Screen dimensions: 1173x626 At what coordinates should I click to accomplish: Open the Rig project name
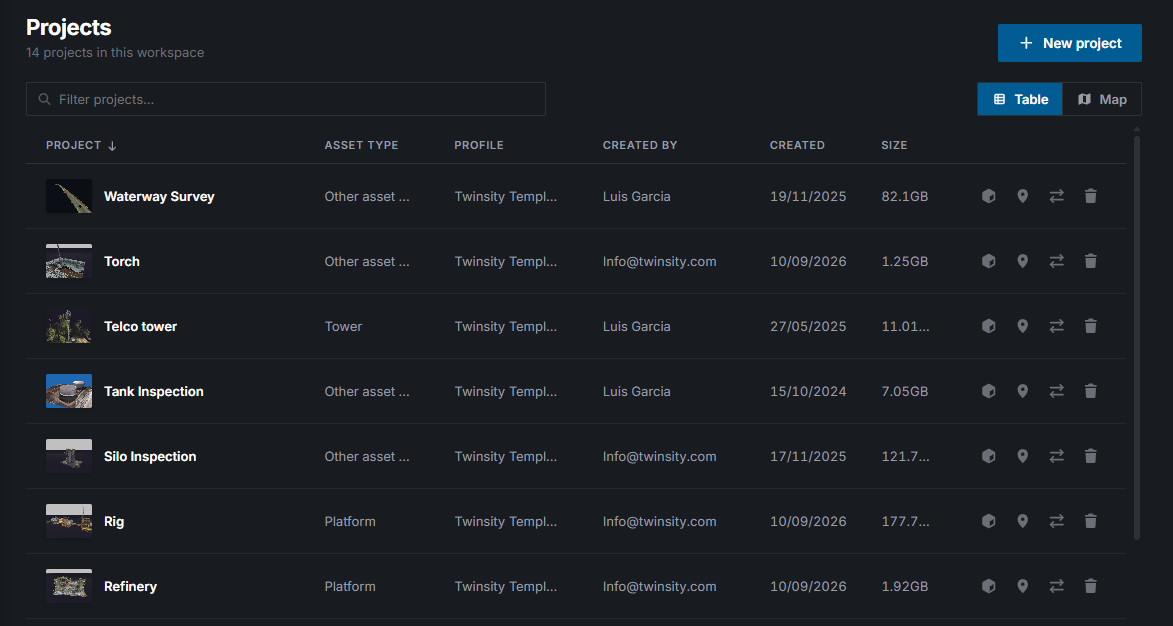click(x=114, y=522)
